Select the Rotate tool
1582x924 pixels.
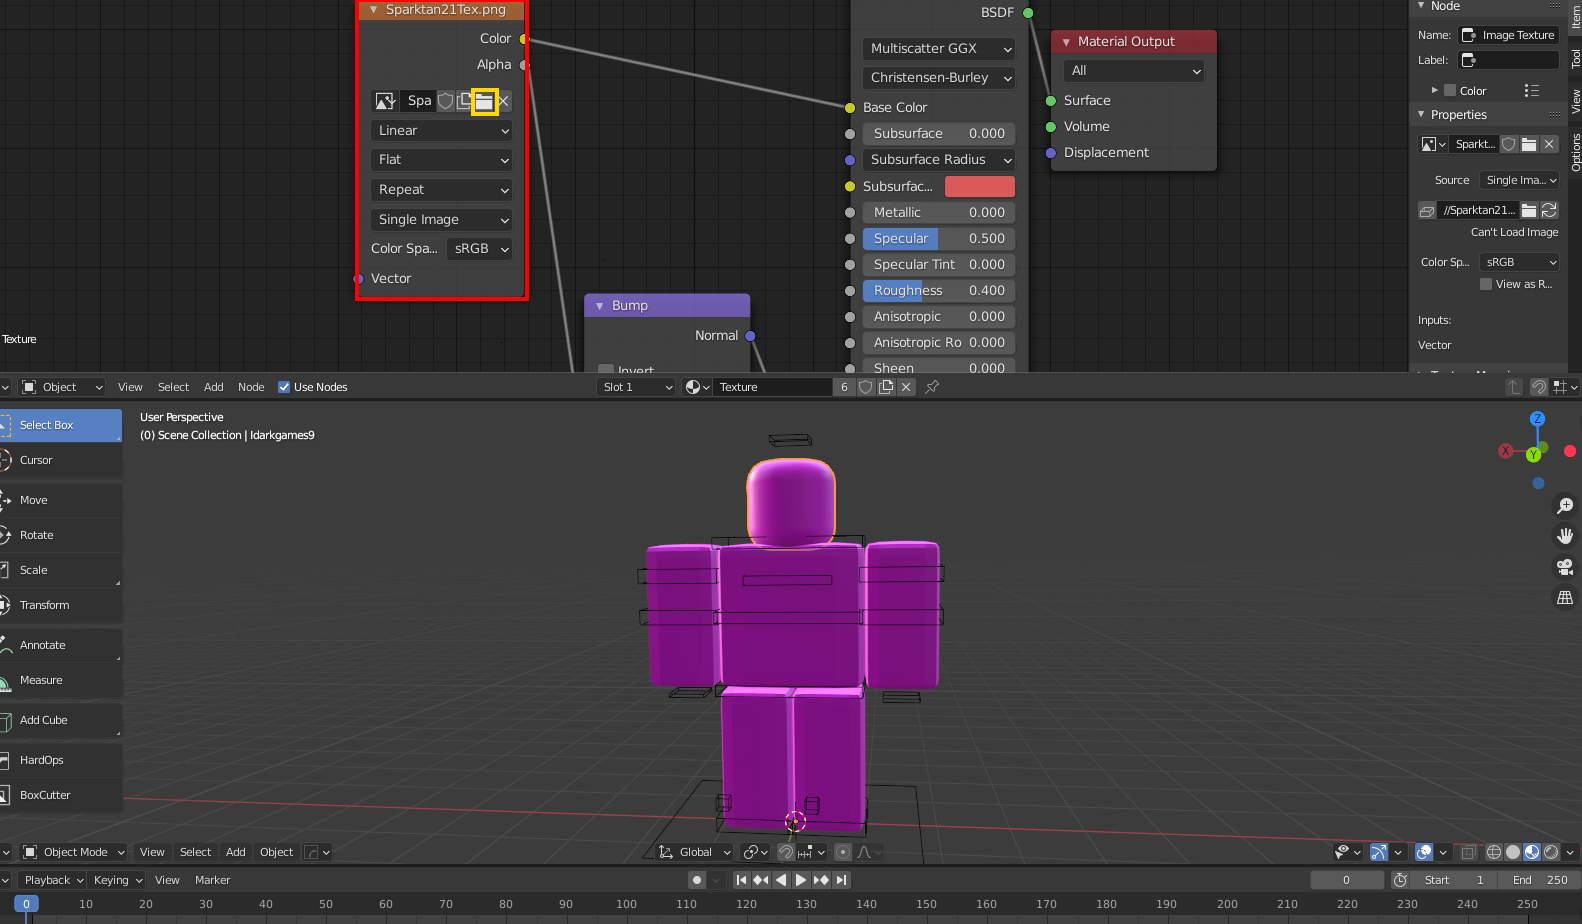pyautogui.click(x=61, y=535)
